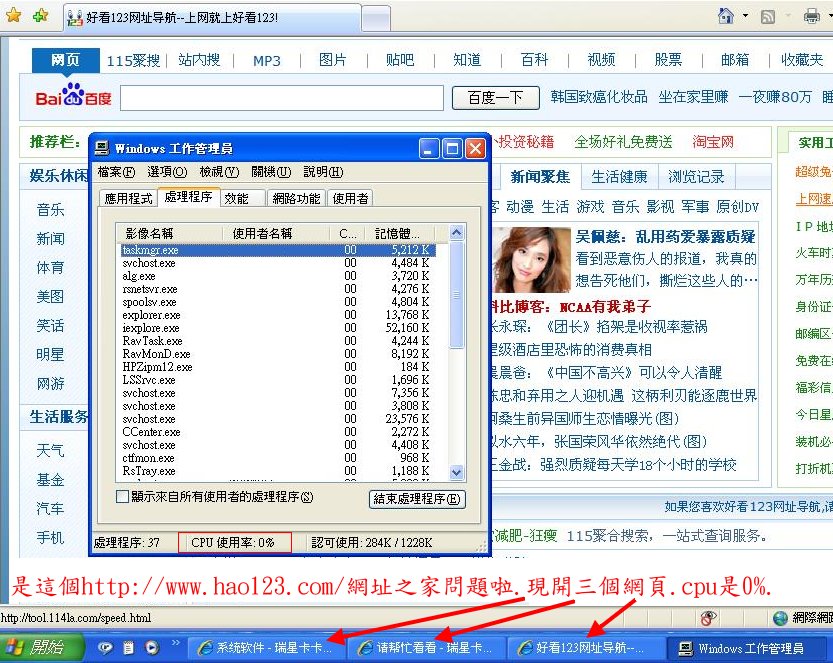Click the news photo thumbnail of woman
The width and height of the screenshot is (833, 663).
(x=531, y=260)
